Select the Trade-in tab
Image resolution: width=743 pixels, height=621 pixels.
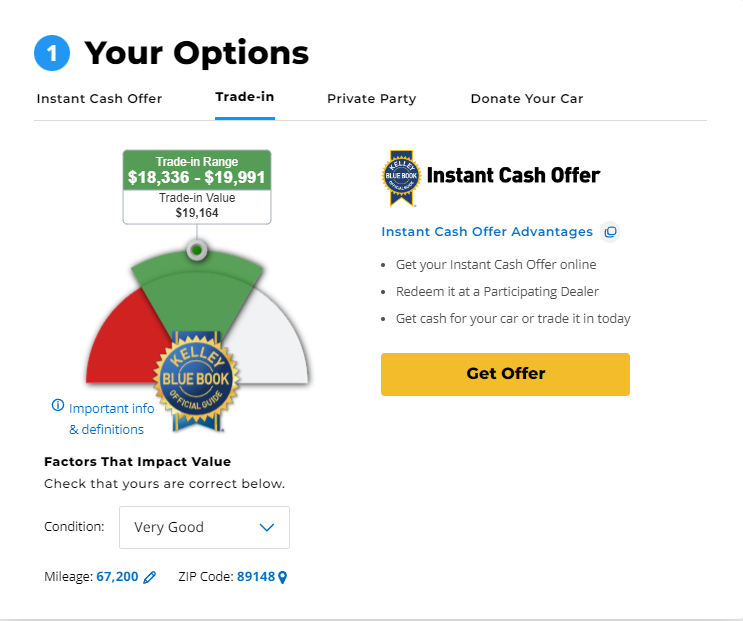[x=244, y=97]
